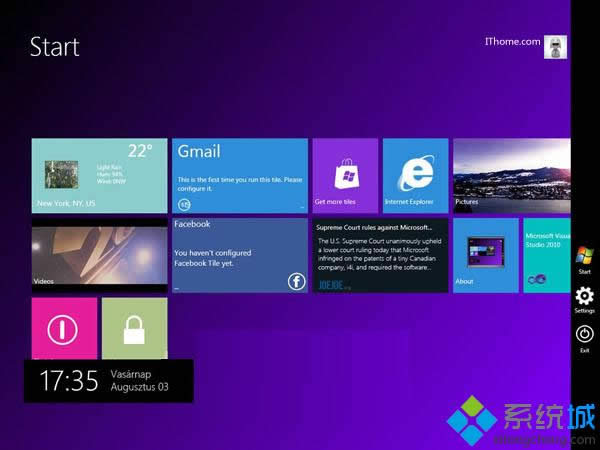Open the Facebook tile
This screenshot has width=600, height=450.
(x=240, y=256)
